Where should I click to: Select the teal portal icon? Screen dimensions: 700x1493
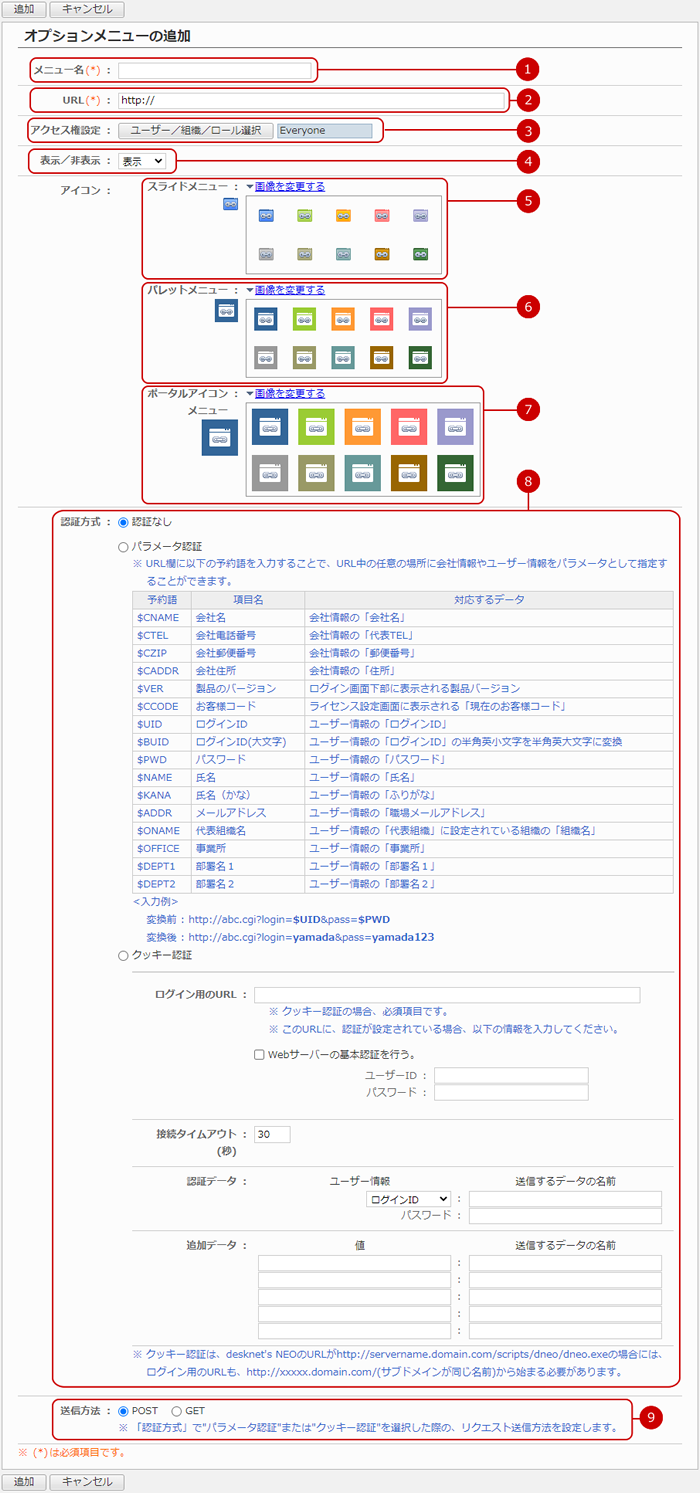point(363,473)
